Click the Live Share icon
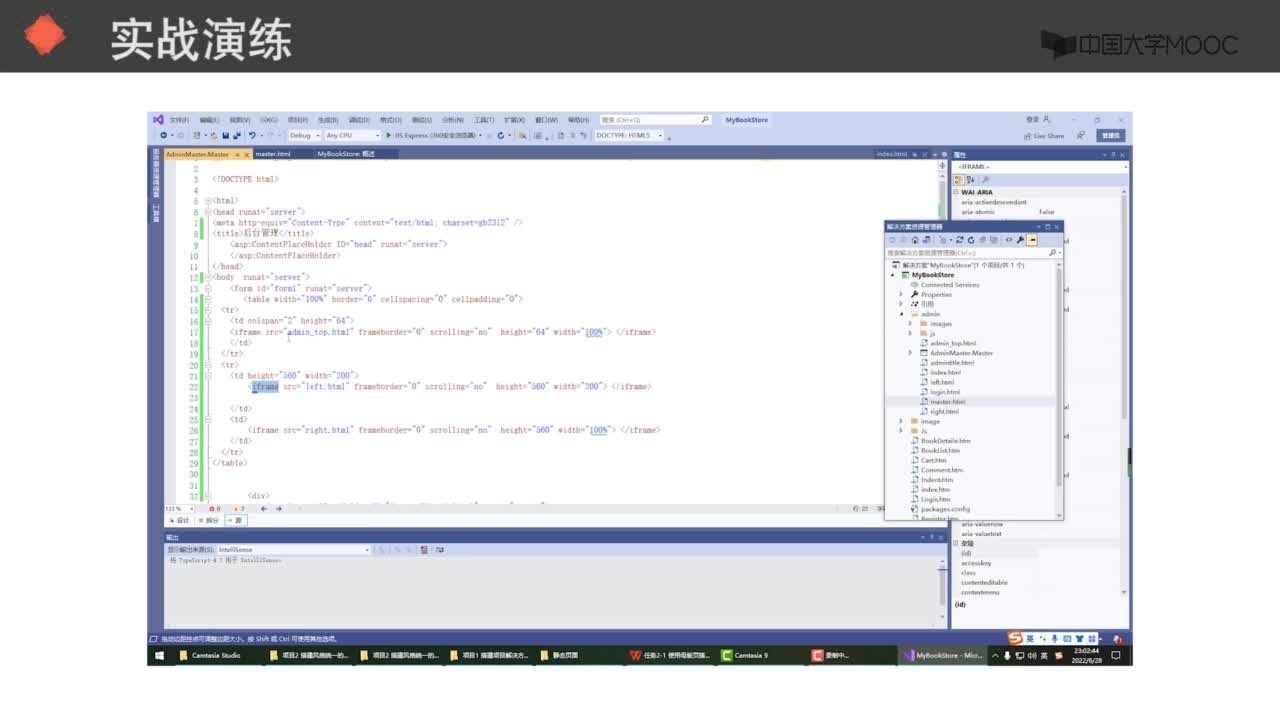The width and height of the screenshot is (1280, 720). tap(1027, 135)
